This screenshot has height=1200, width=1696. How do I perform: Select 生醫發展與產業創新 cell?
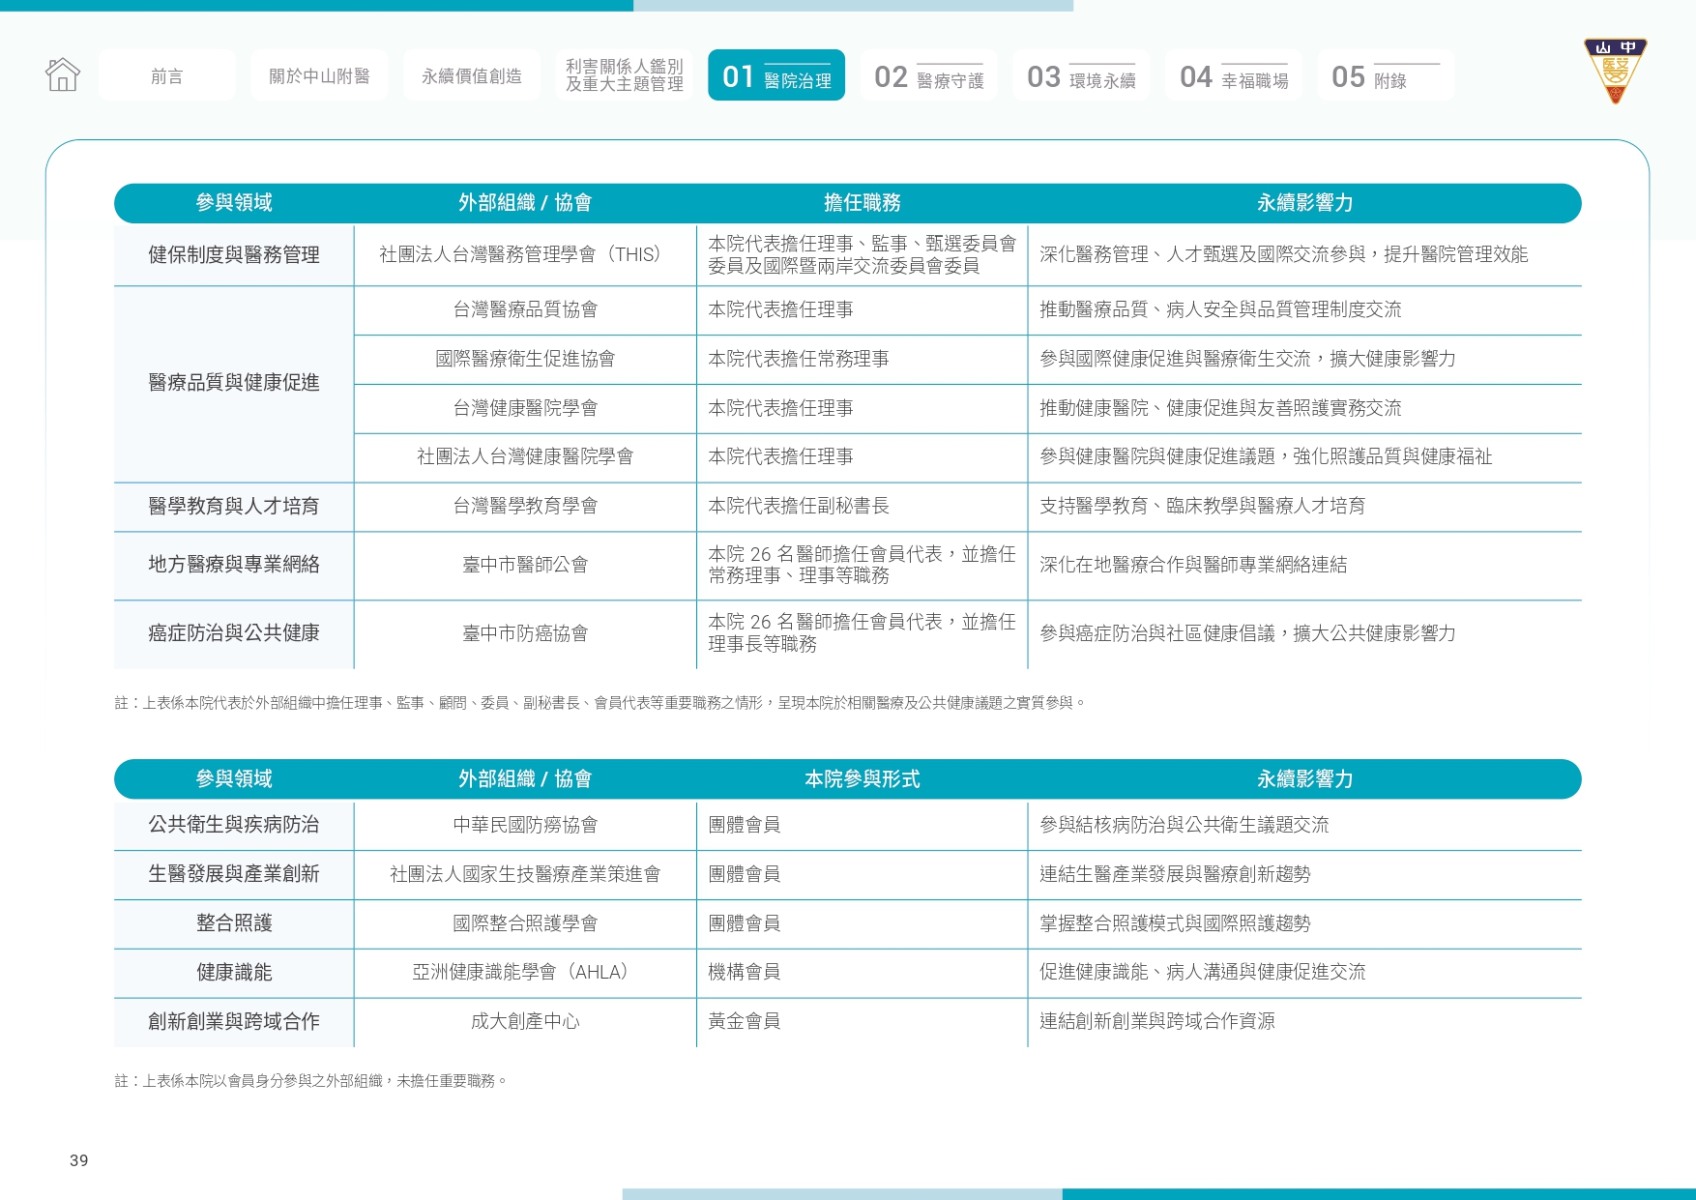coord(234,875)
